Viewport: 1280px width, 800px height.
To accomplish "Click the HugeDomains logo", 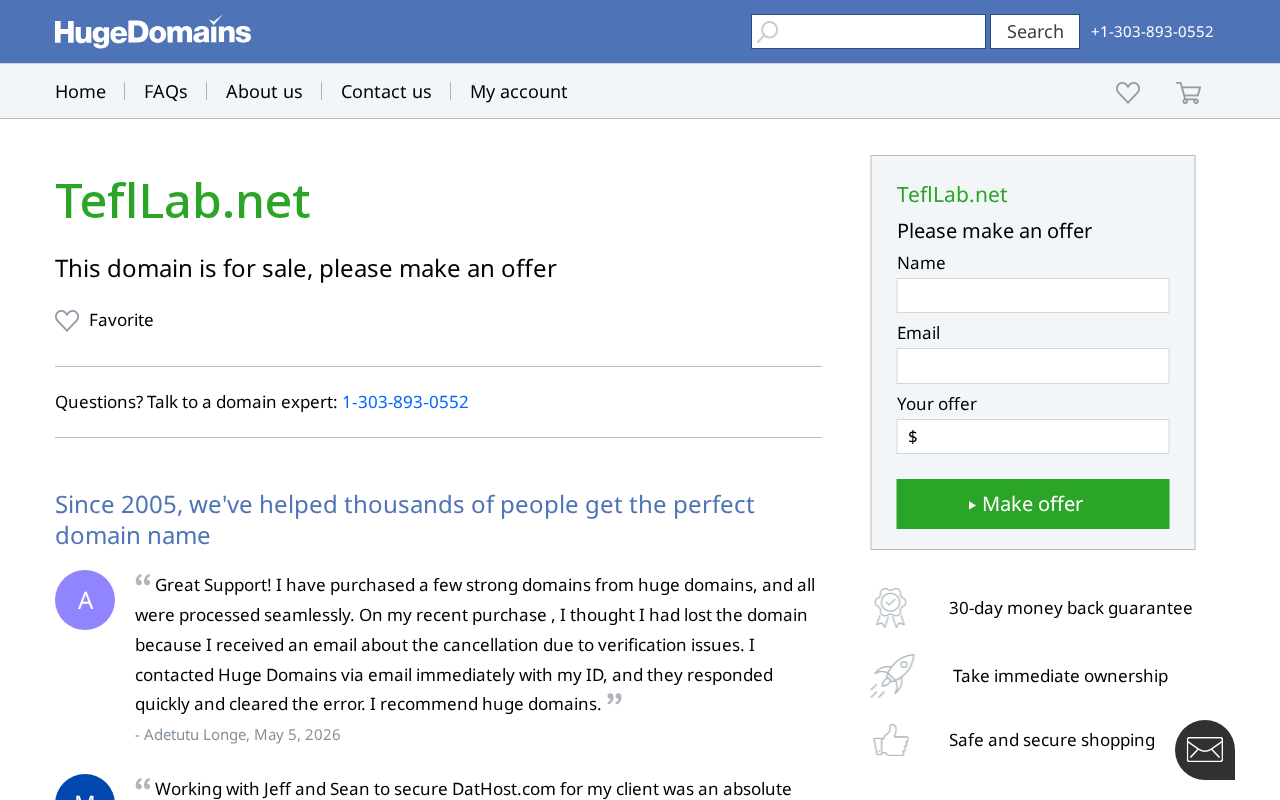I will pos(153,32).
